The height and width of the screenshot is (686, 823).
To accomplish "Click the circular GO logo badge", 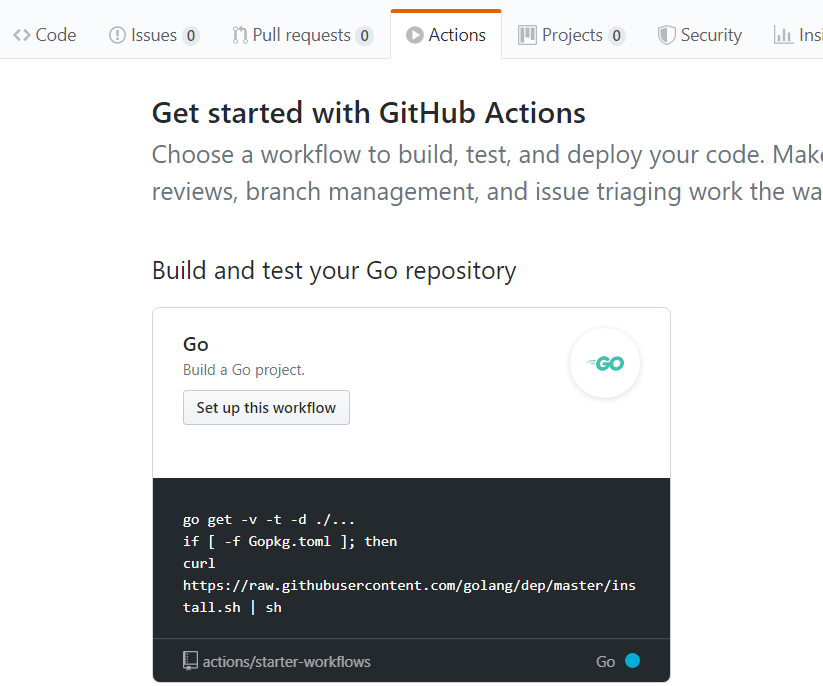I will (604, 363).
